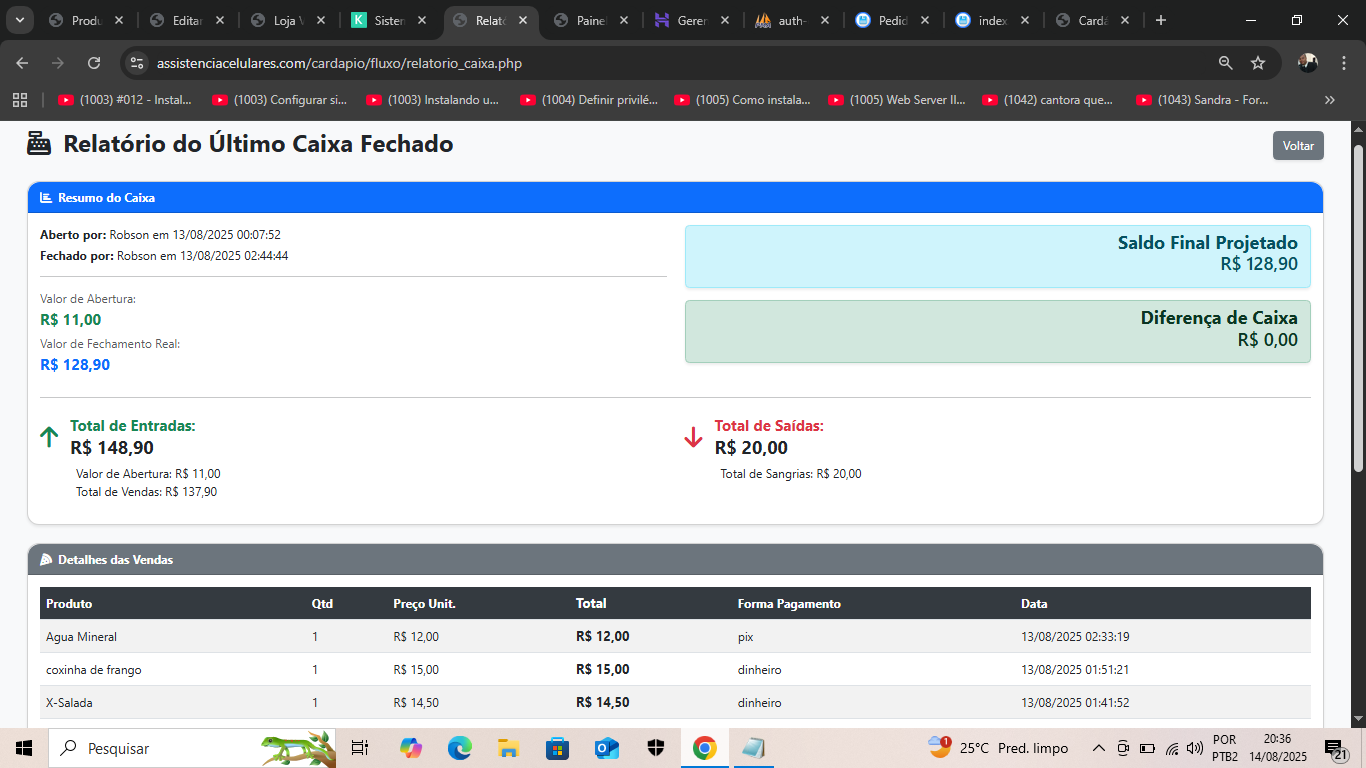Click the cash register icon beside the title
This screenshot has width=1366, height=768.
[39, 144]
